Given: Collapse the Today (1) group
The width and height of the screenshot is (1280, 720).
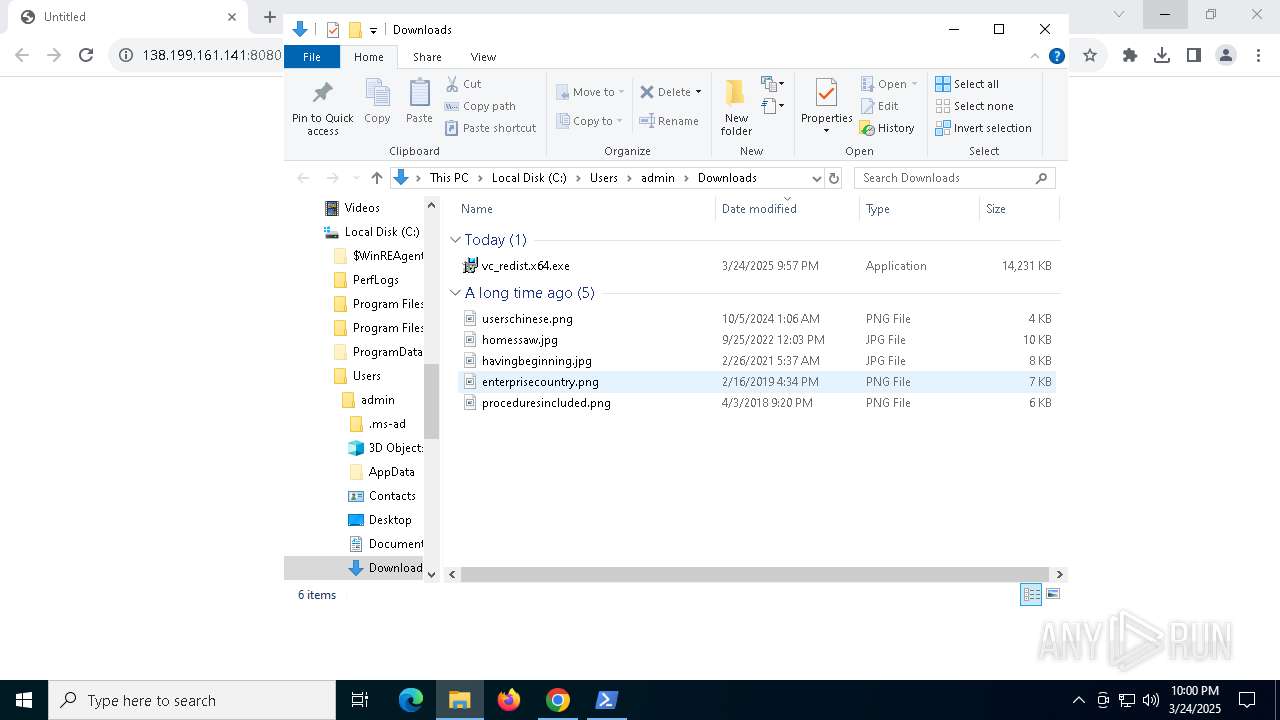Looking at the screenshot, I should click(x=456, y=240).
